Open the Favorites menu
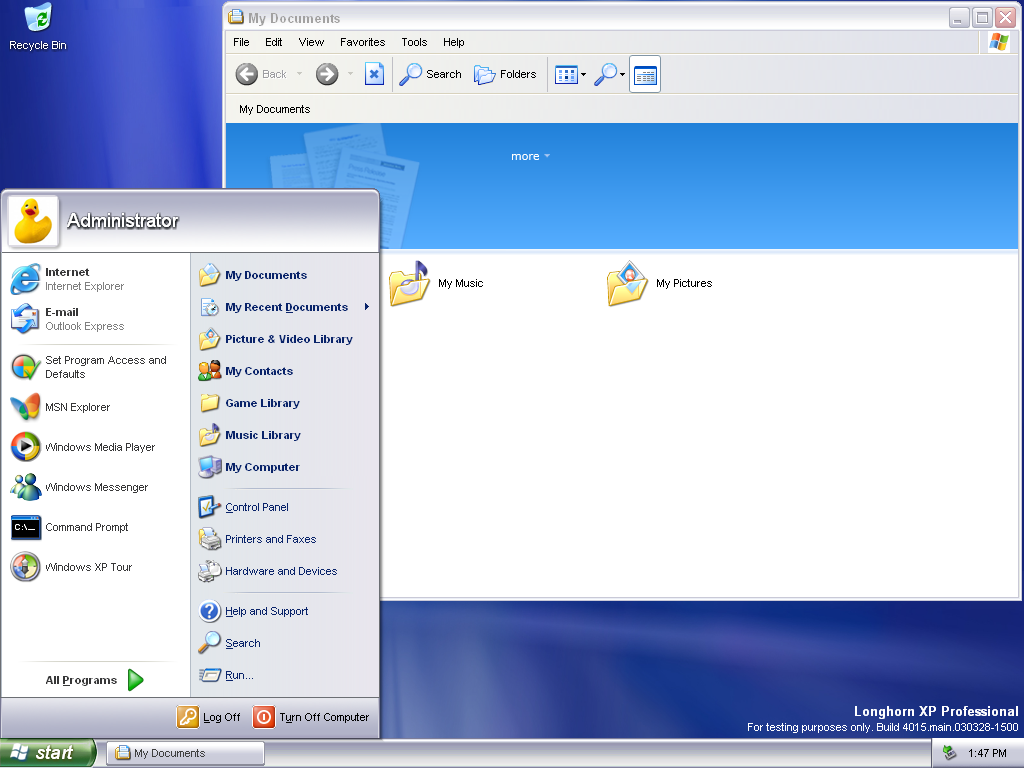Screen dimensions: 1024x768 point(362,42)
